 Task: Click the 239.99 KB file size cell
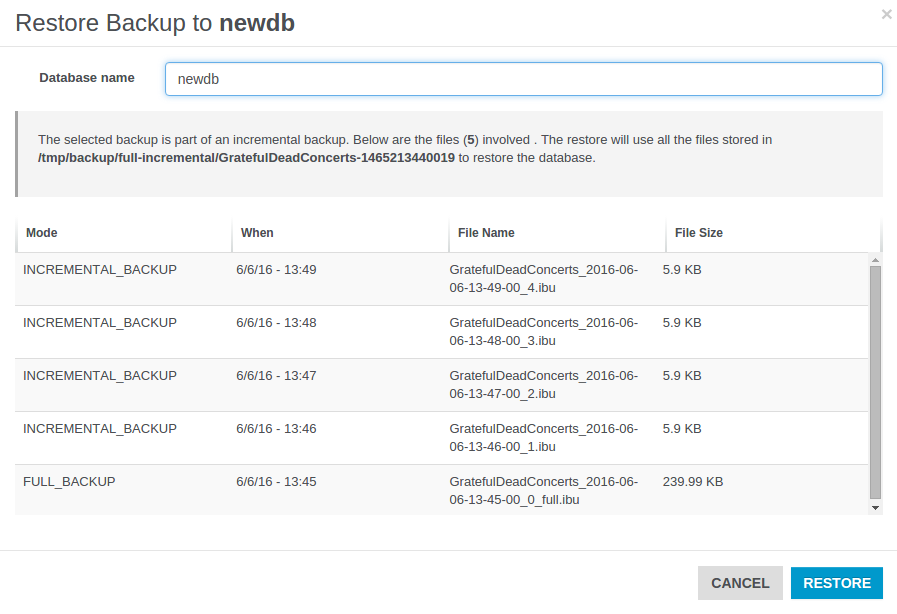click(x=692, y=482)
